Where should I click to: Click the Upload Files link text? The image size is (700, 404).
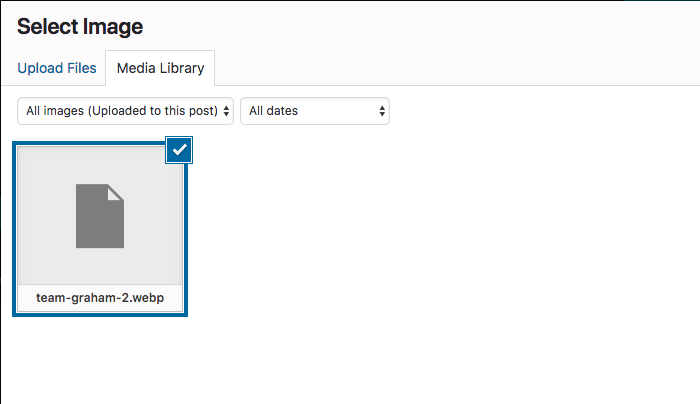click(57, 68)
